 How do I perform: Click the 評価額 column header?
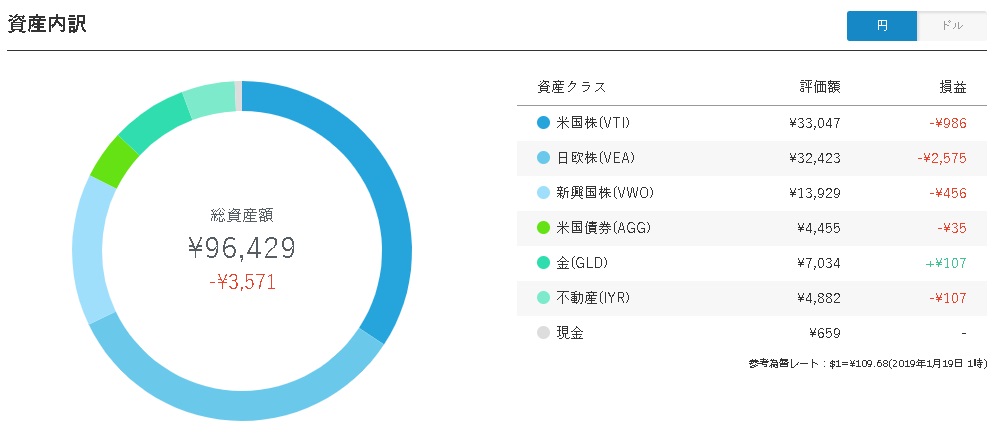pos(820,88)
